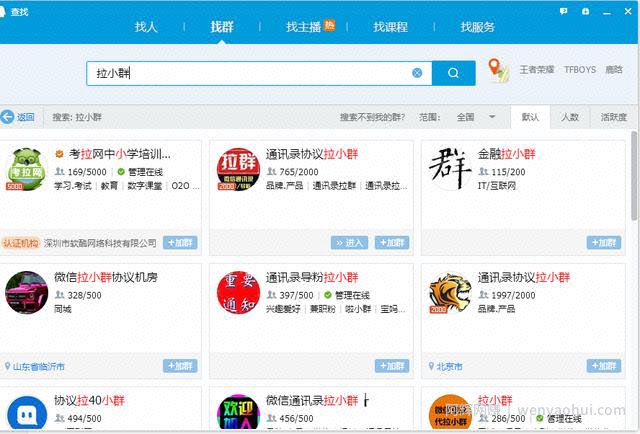
Task: Open the blue chat-face group avatar
Action: click(27, 414)
